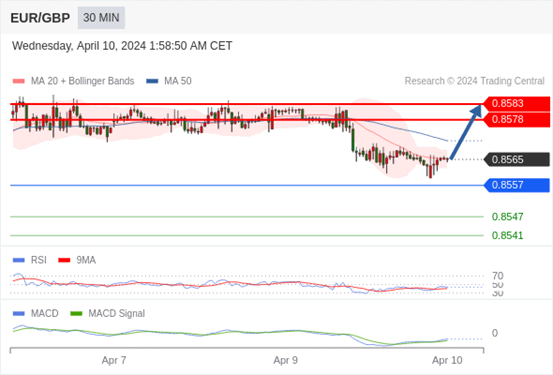Click the 0.8578 red resistance price tag
Viewport: 553px width, 375px height.
coord(516,120)
